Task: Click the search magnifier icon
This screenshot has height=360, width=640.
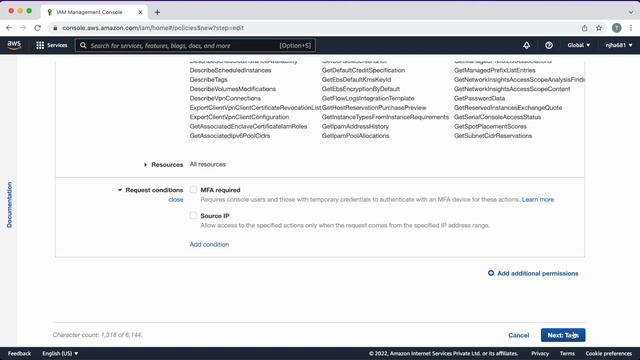Action: (x=83, y=45)
